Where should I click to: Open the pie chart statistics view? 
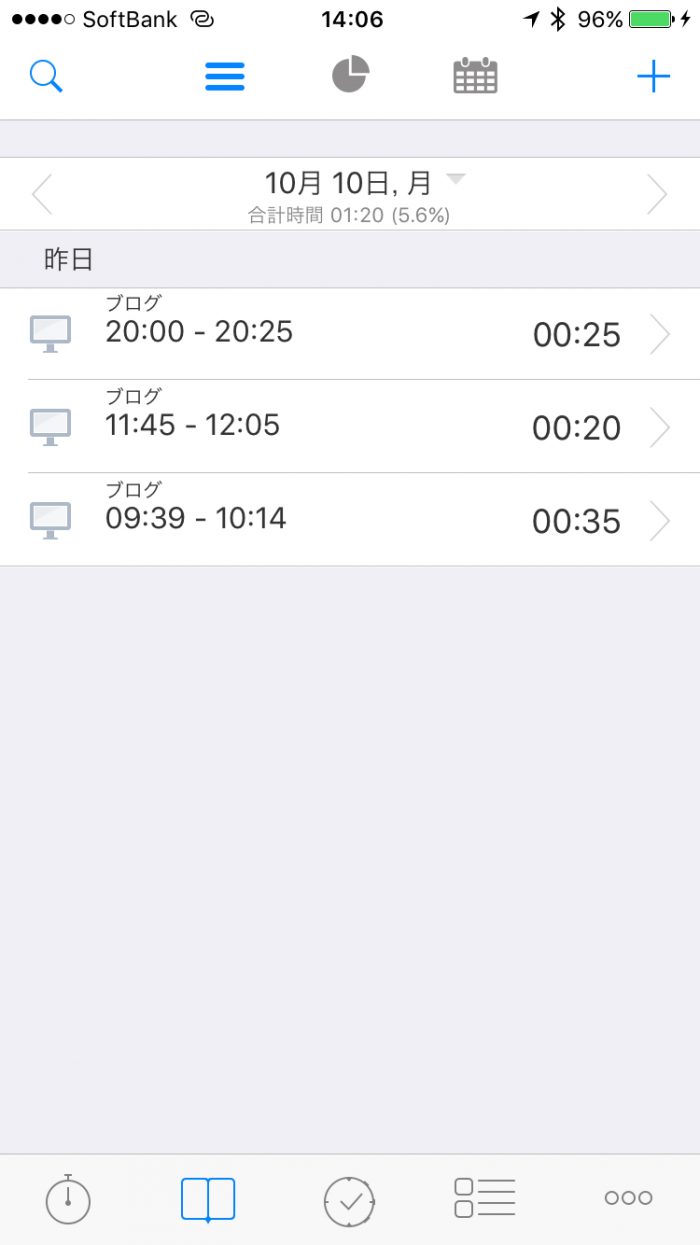(x=351, y=75)
